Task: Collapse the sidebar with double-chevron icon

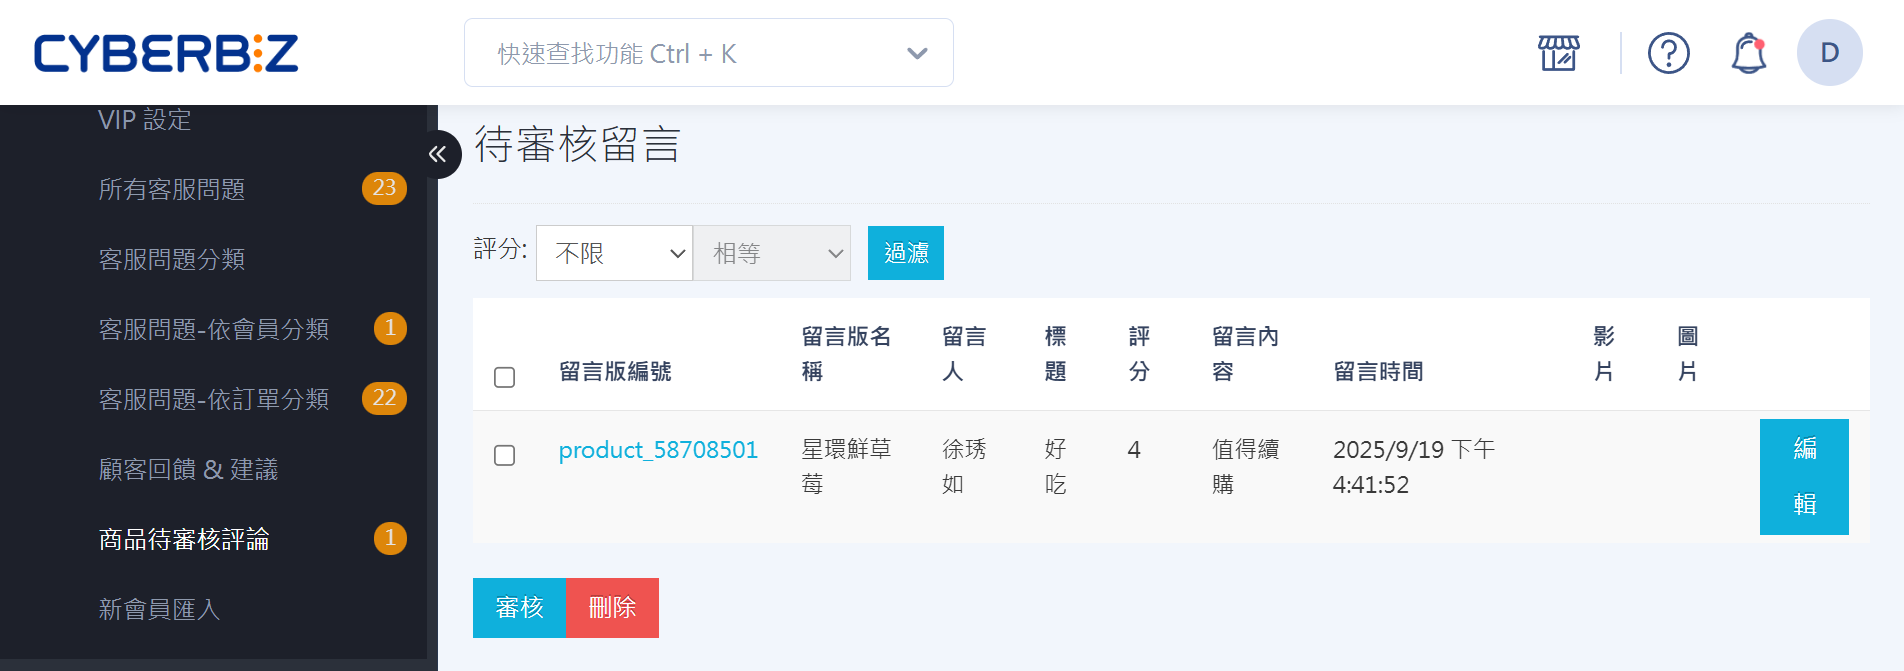Action: click(x=437, y=154)
